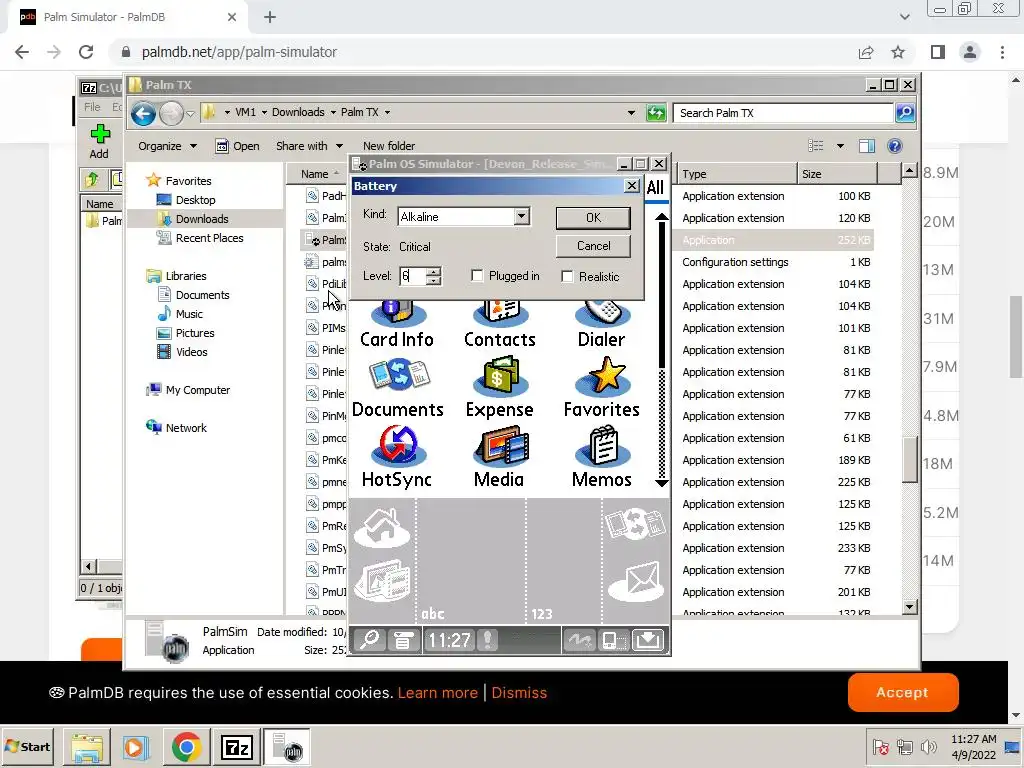Open the Windows Start button
The image size is (1024, 768).
28,746
